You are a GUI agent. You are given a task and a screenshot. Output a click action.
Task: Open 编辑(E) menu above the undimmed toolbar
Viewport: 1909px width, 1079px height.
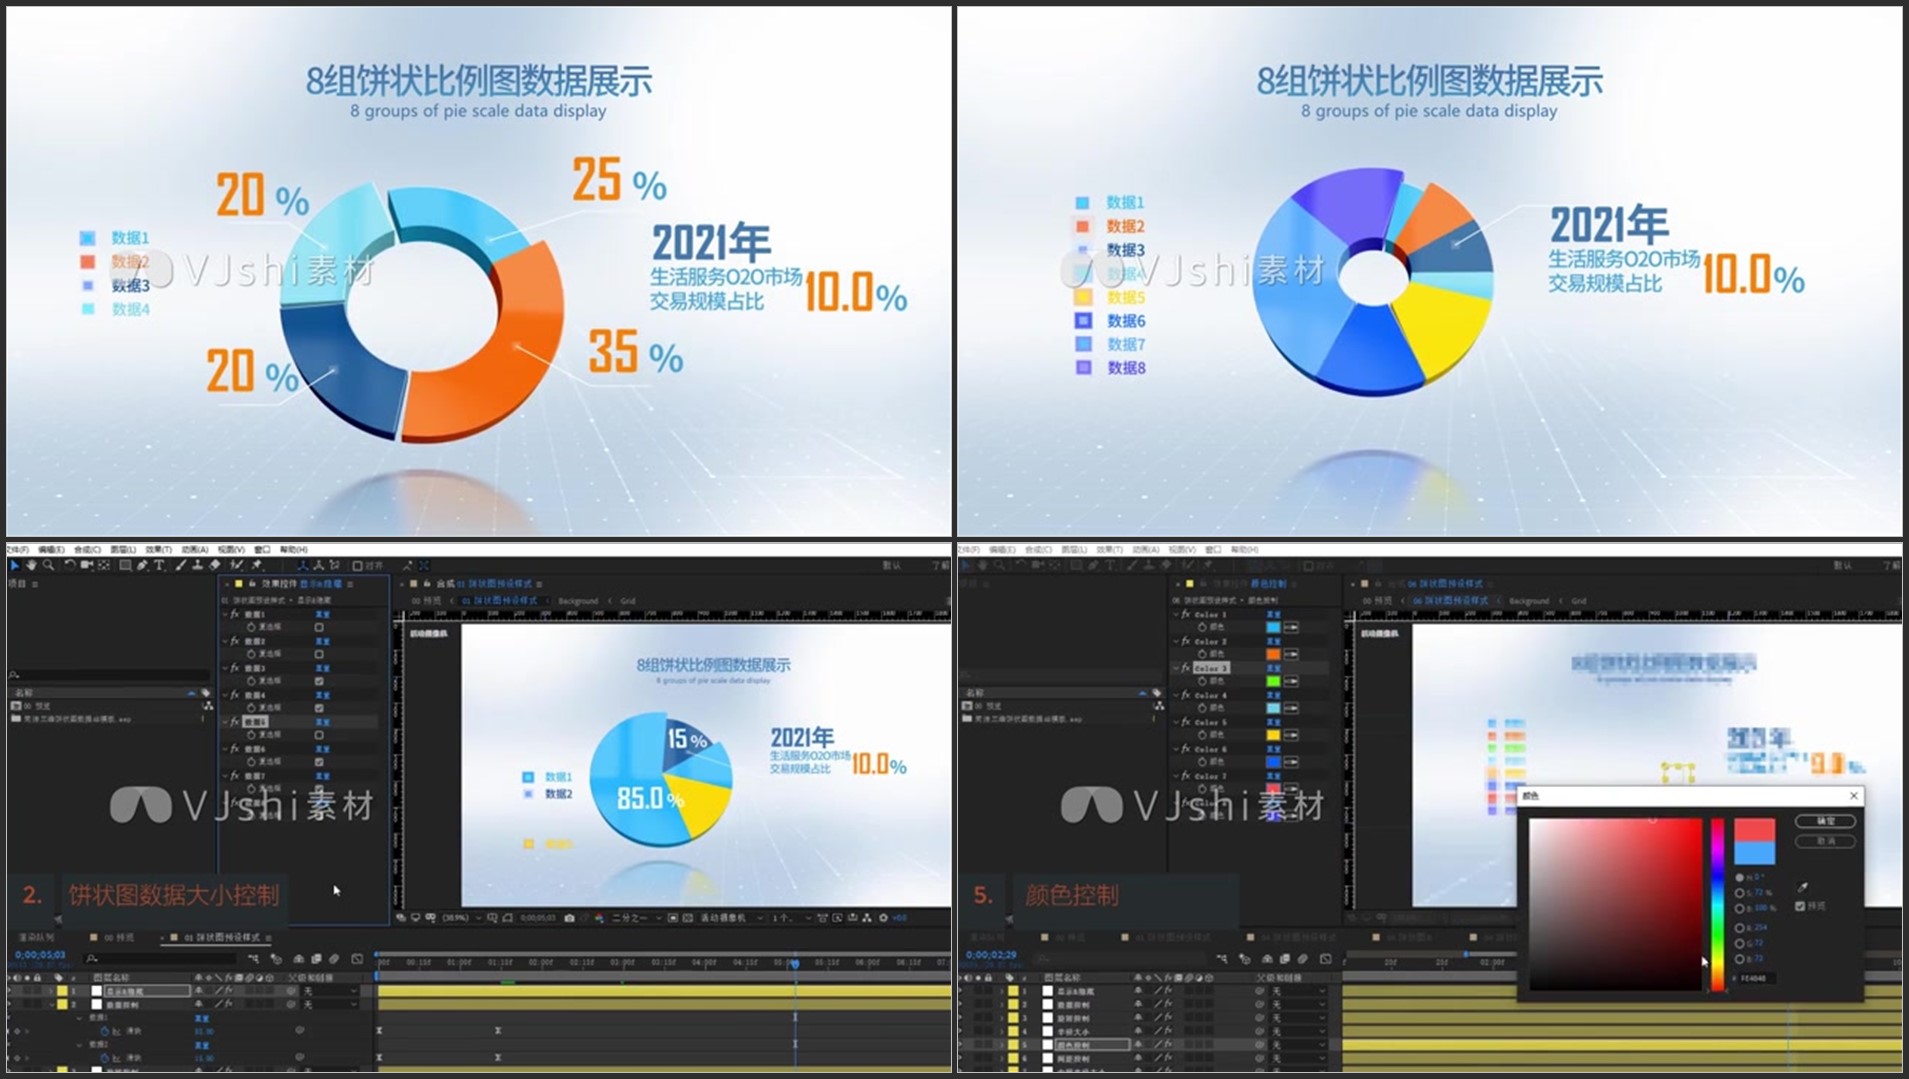(51, 550)
